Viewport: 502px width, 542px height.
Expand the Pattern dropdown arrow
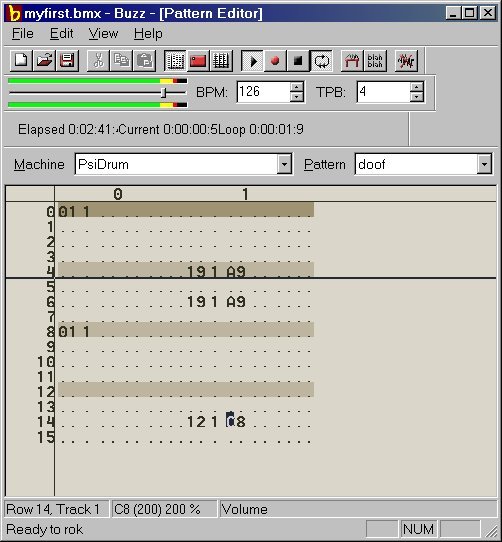point(484,164)
